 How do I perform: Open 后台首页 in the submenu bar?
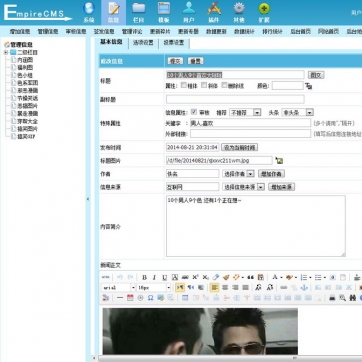pos(300,32)
